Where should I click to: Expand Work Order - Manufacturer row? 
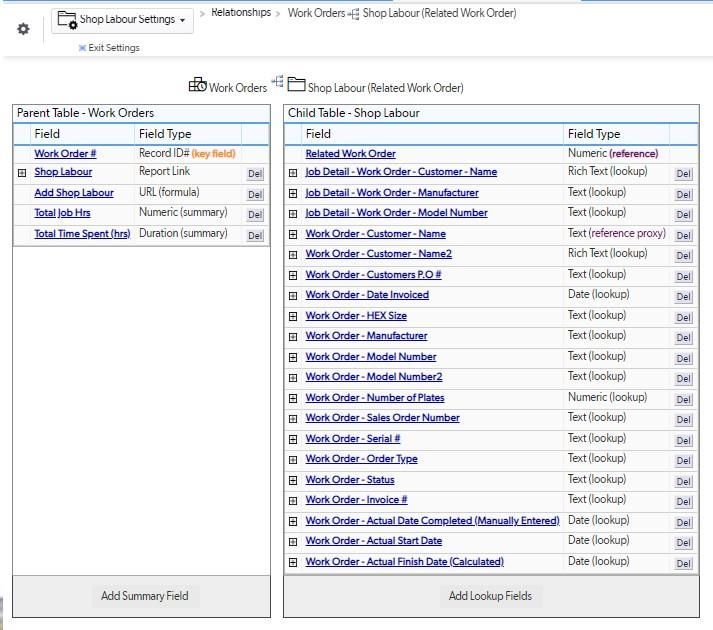(x=293, y=337)
